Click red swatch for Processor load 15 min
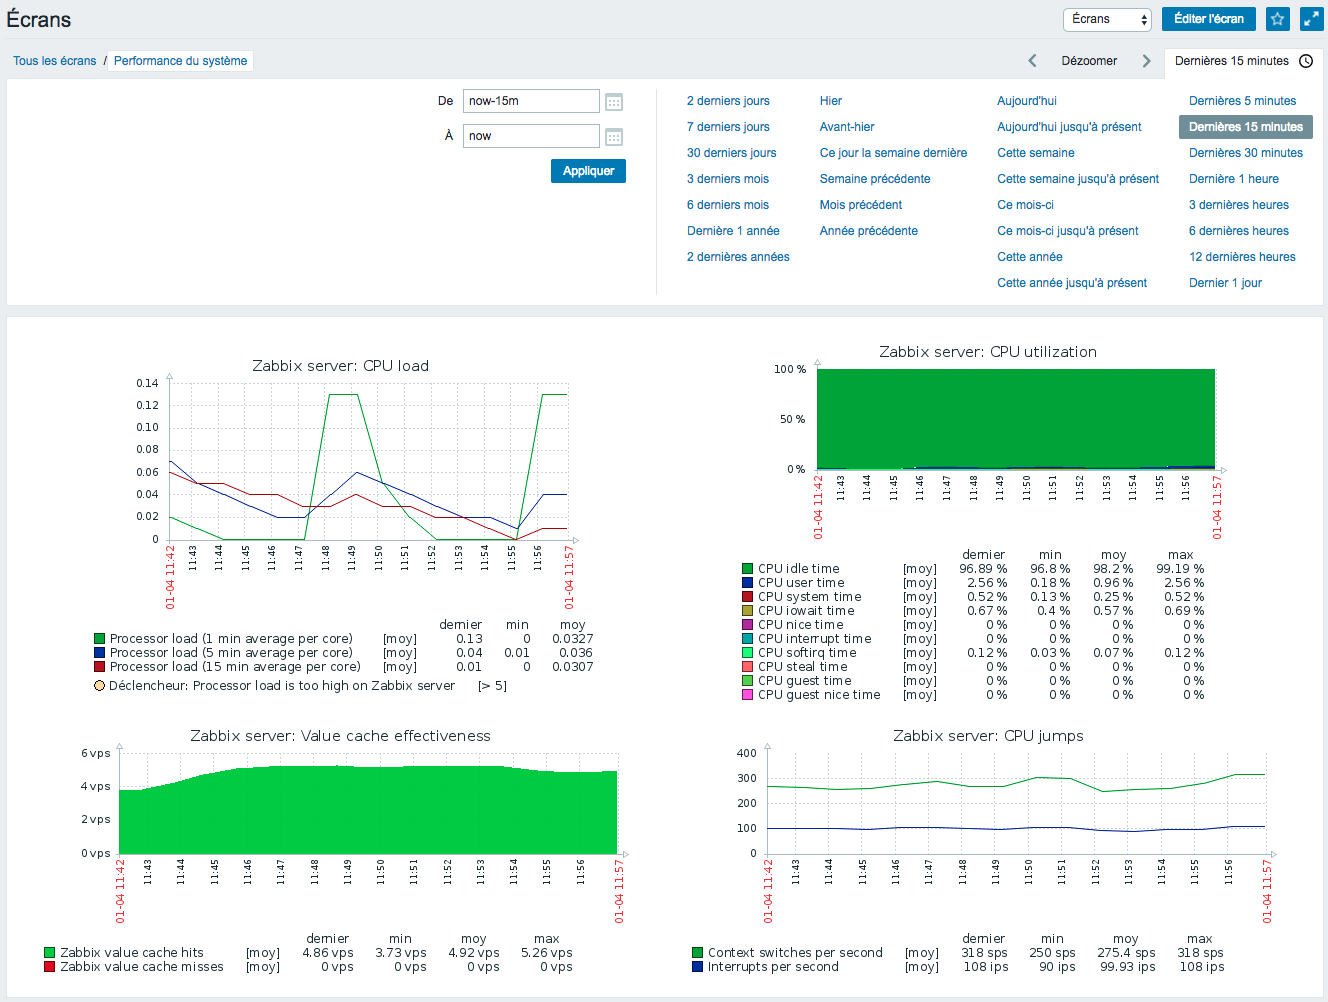This screenshot has width=1328, height=1002. pyautogui.click(x=99, y=667)
